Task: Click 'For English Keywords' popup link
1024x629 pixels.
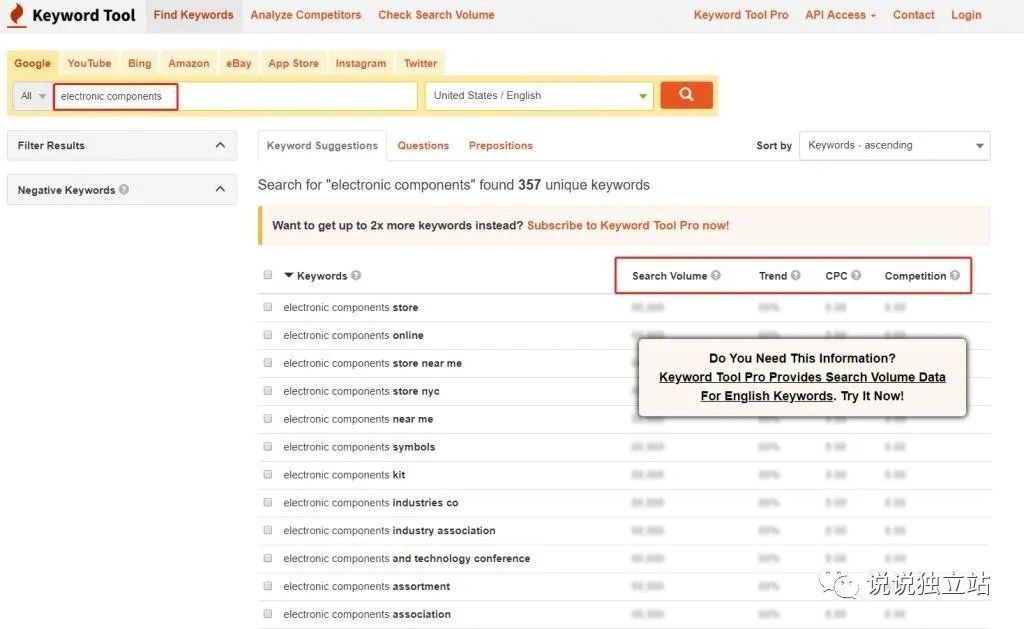Action: tap(767, 396)
